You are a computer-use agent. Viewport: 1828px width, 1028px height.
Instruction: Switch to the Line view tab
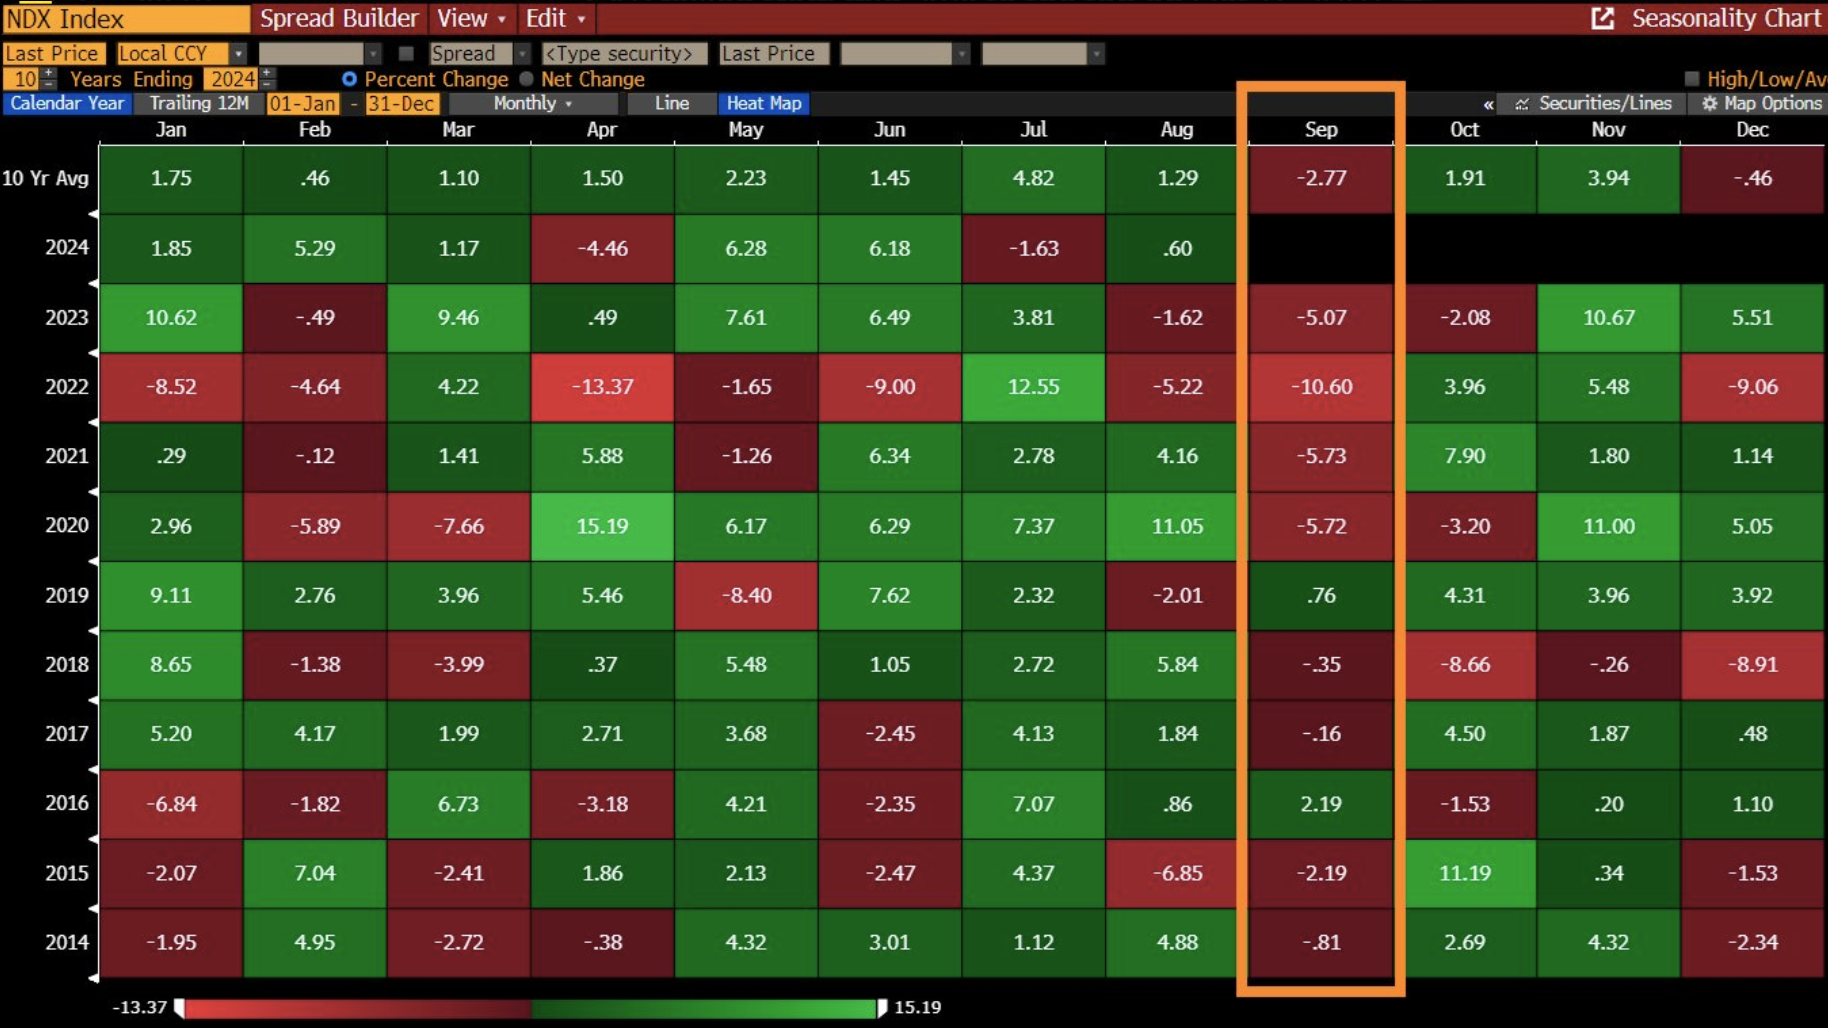pyautogui.click(x=671, y=104)
